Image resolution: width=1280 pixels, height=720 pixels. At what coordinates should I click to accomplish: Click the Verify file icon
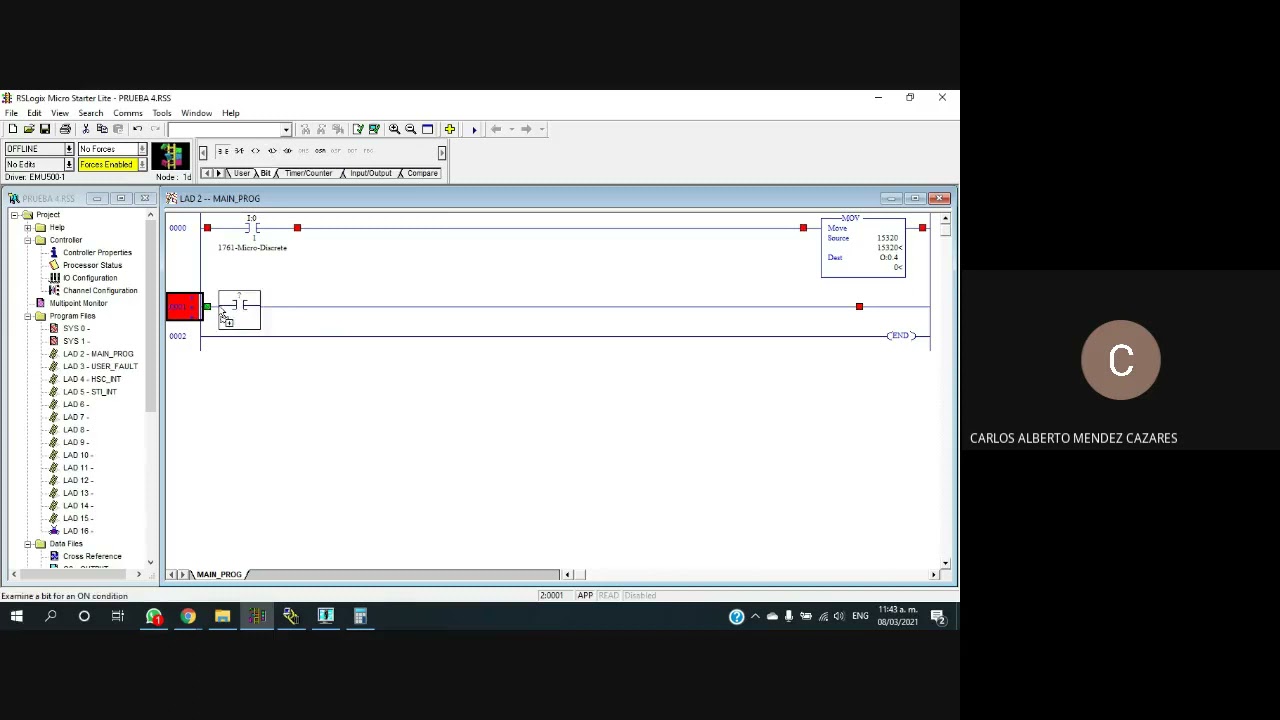click(x=358, y=129)
